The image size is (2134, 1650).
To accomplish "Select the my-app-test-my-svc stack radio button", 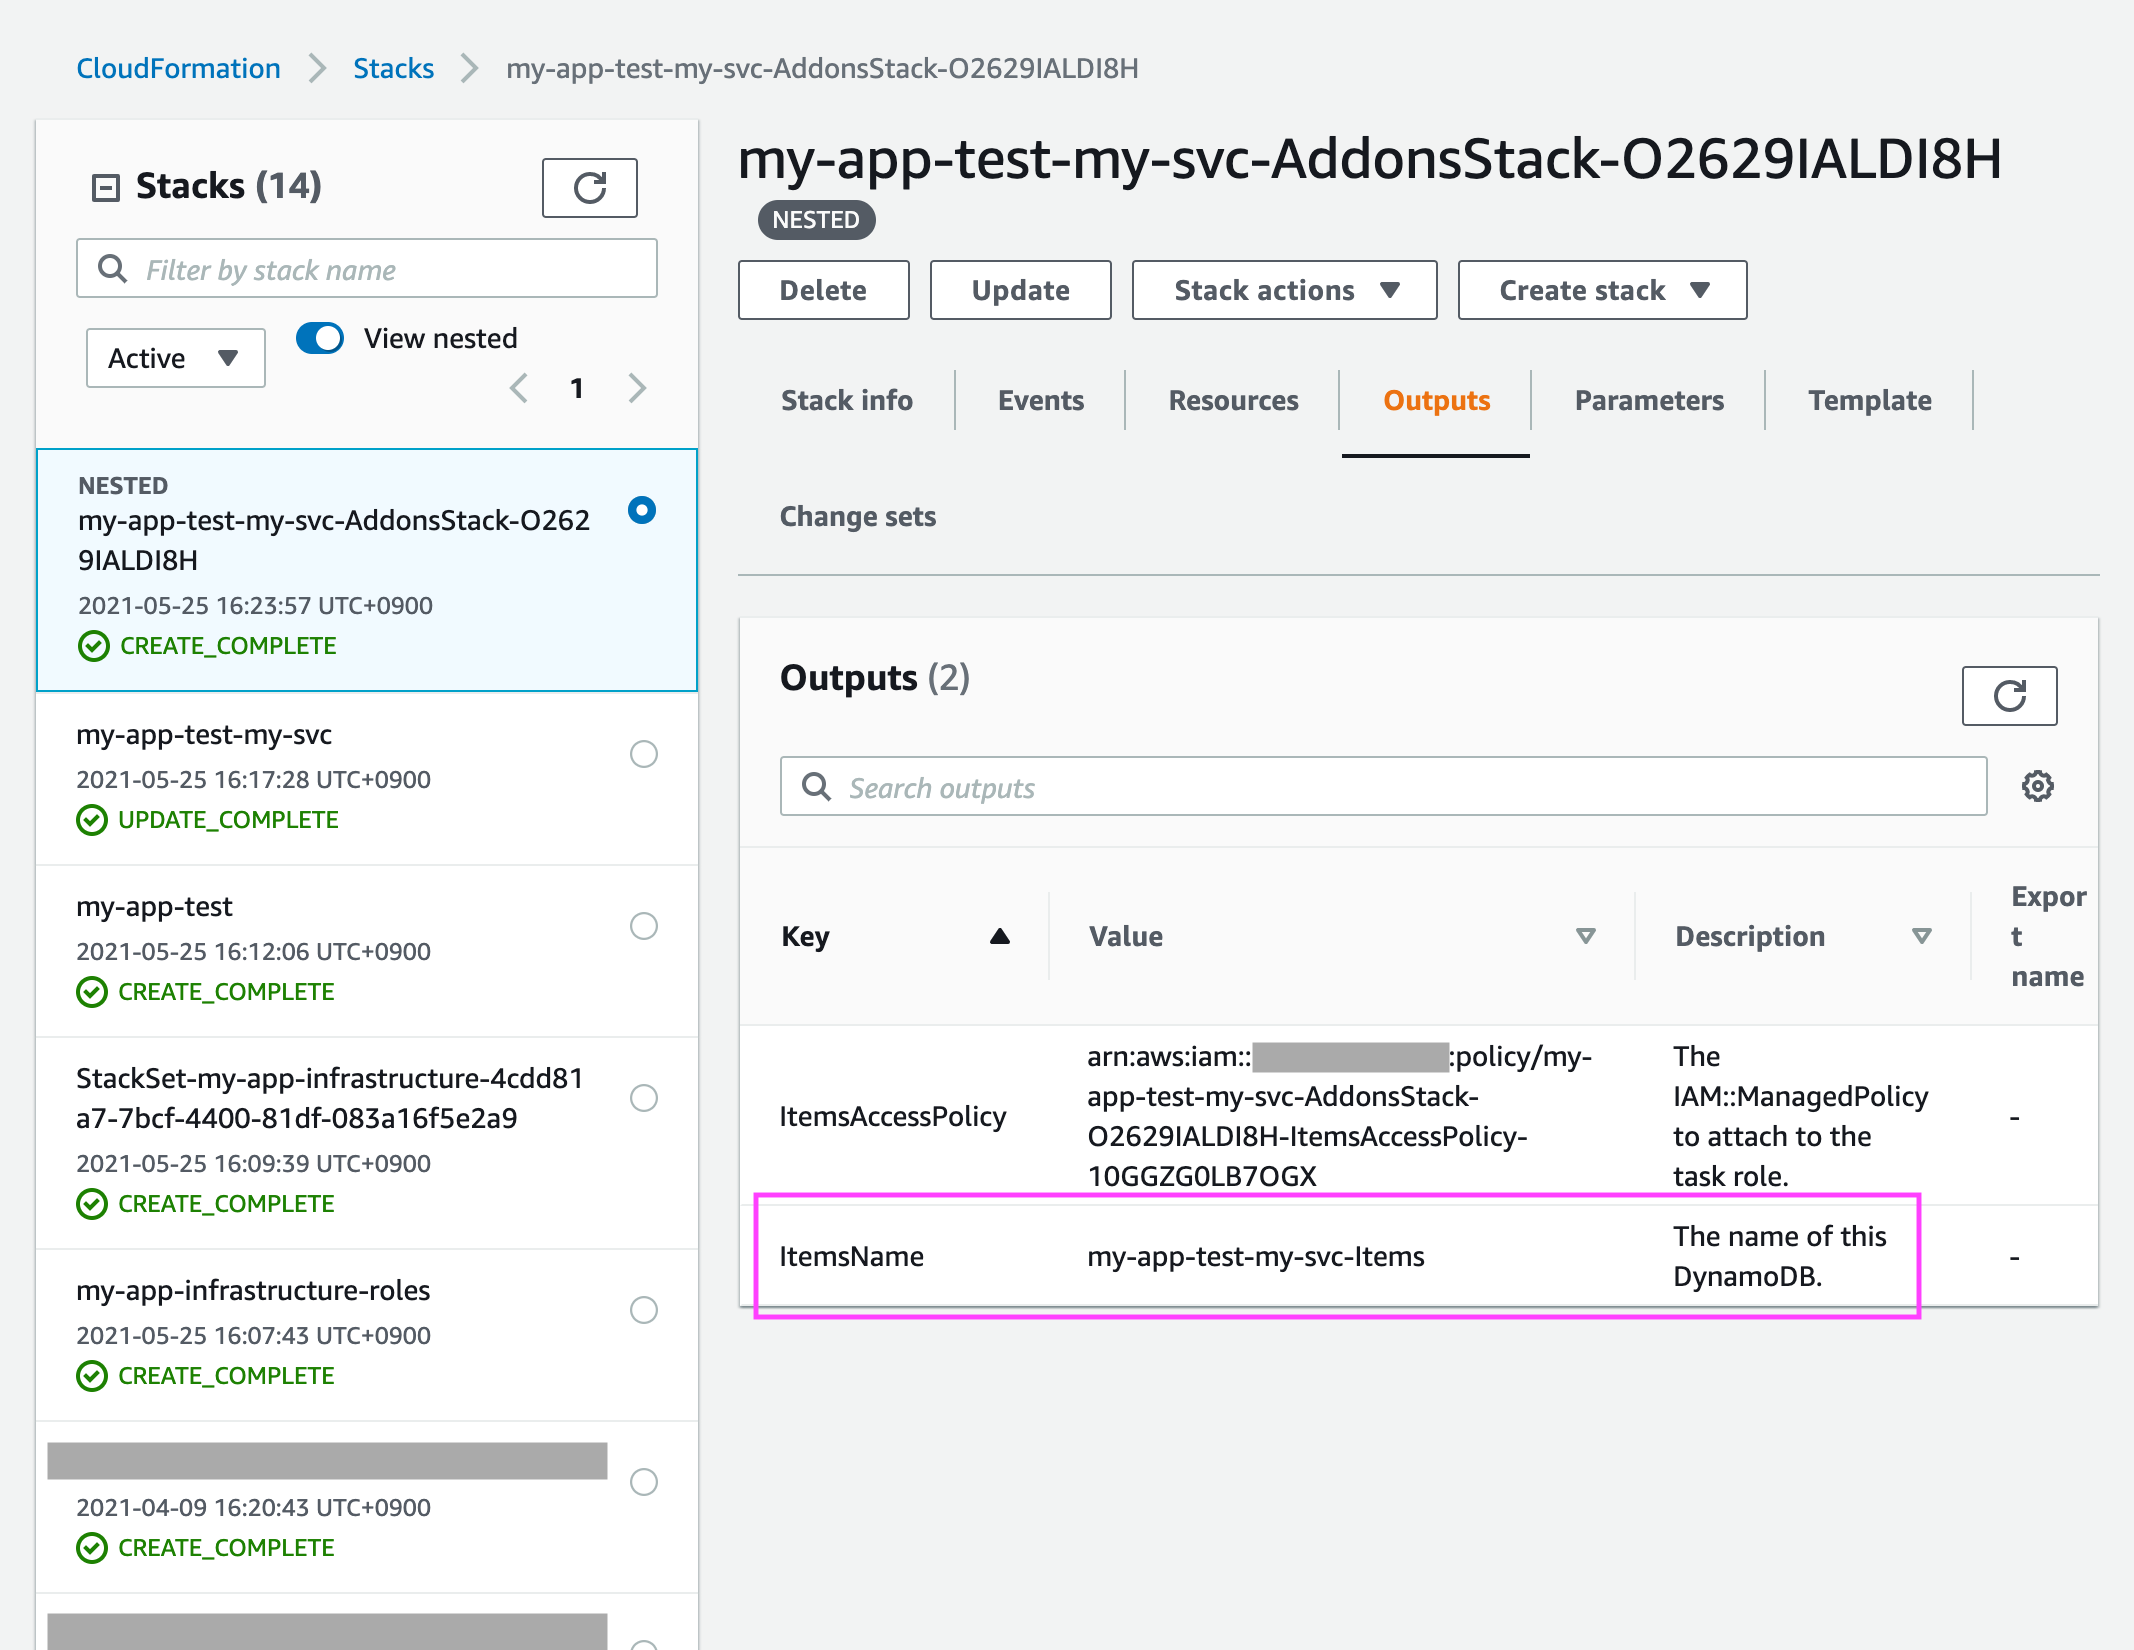I will coord(643,754).
